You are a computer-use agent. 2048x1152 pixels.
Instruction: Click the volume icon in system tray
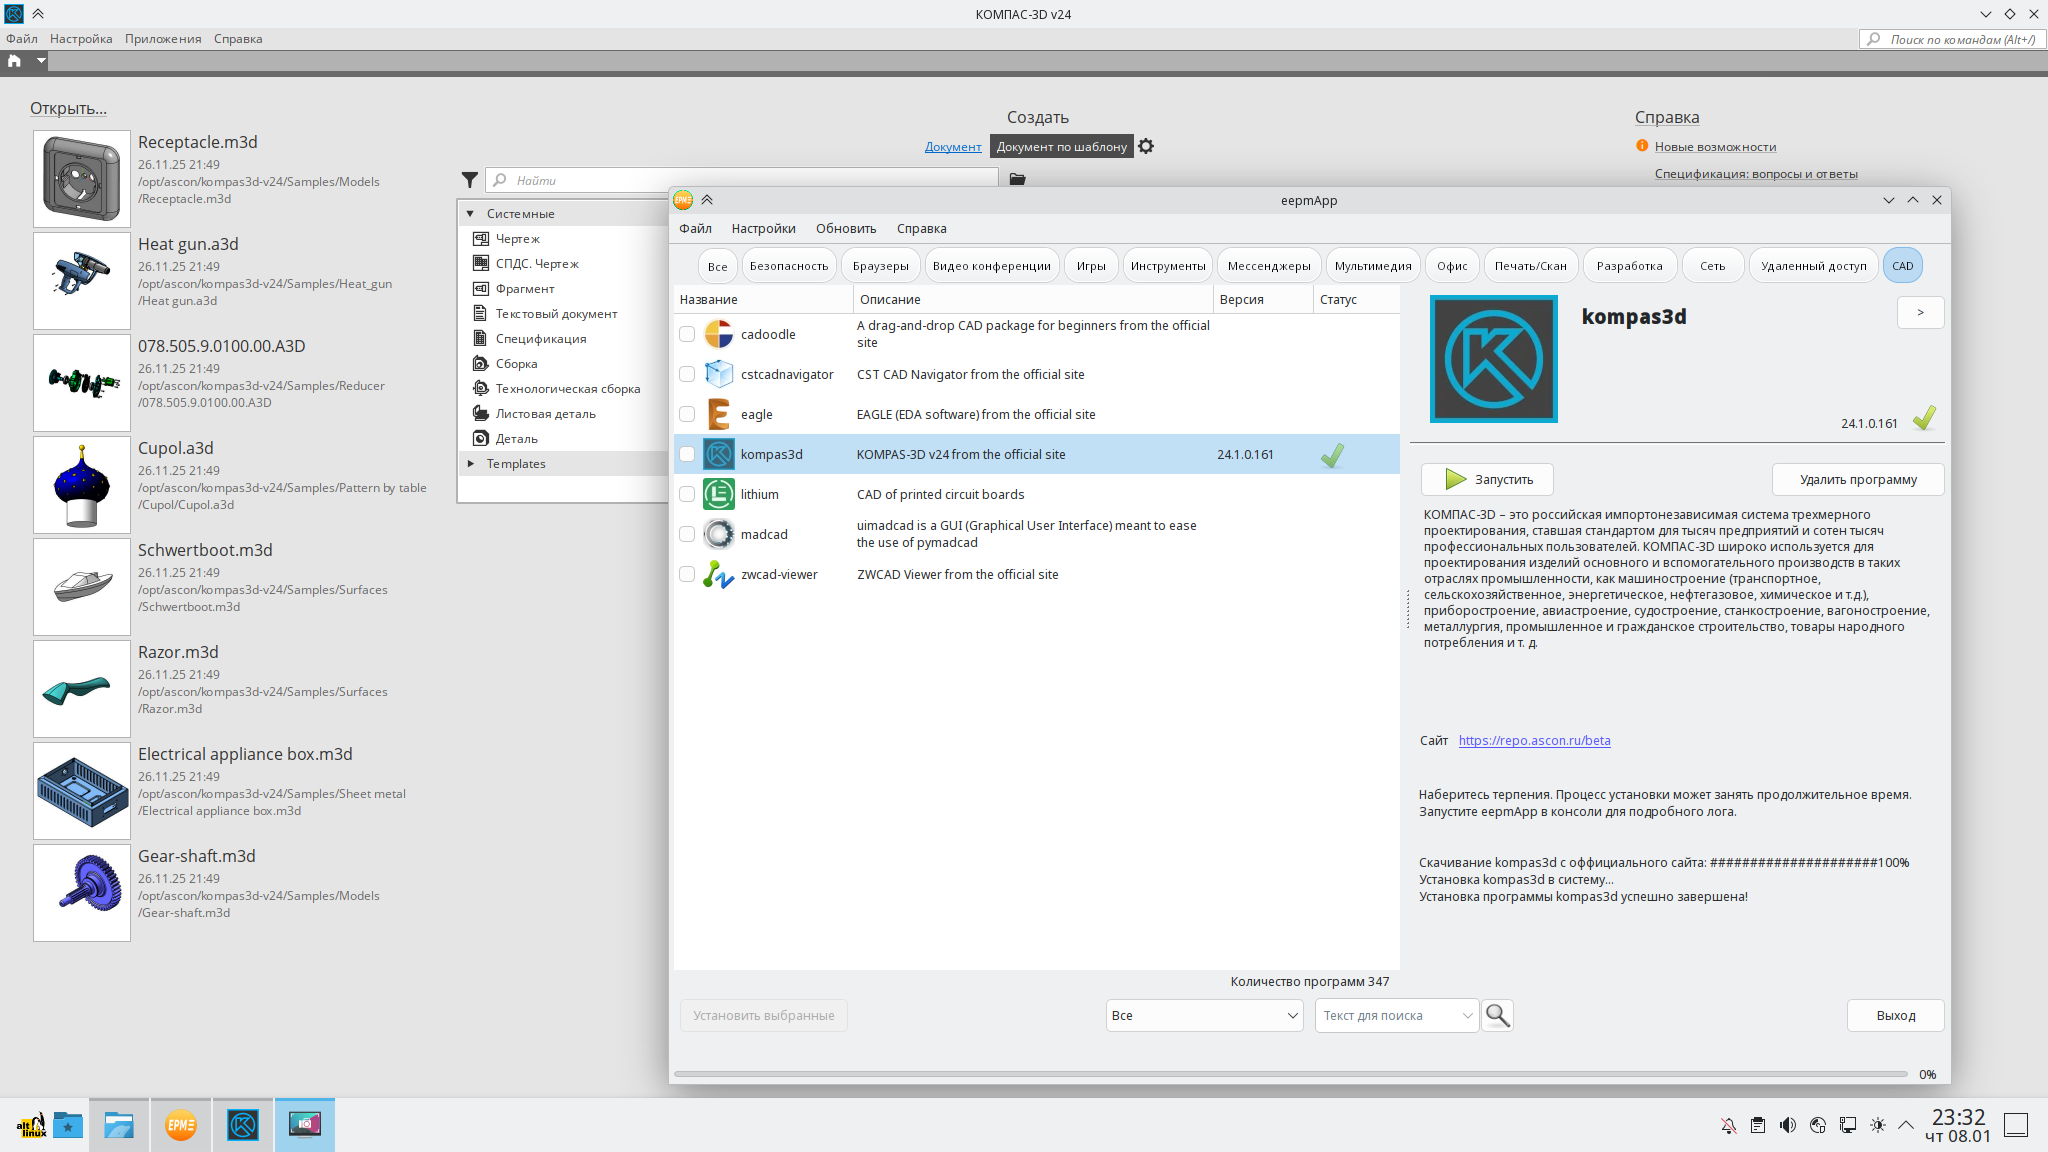(1788, 1125)
